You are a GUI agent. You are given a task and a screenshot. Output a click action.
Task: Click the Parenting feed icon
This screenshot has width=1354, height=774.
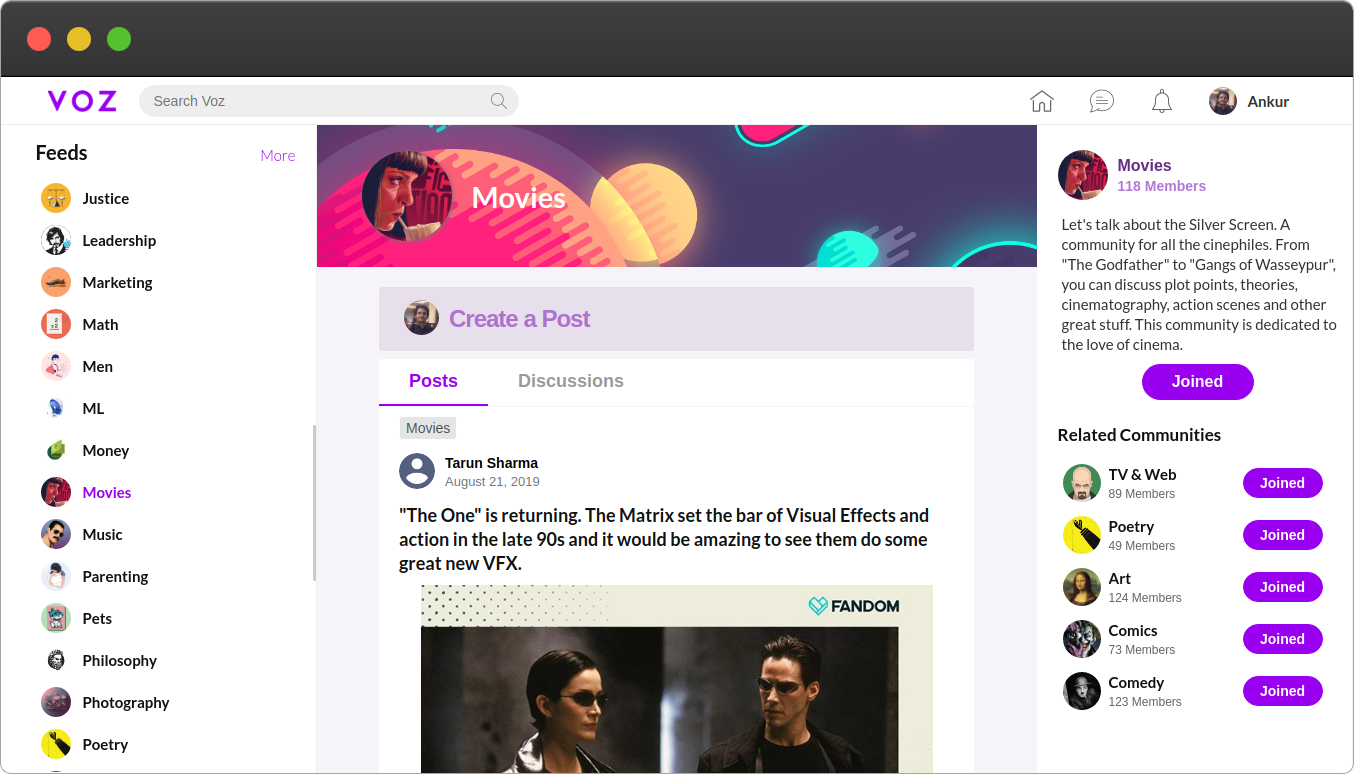(x=56, y=576)
